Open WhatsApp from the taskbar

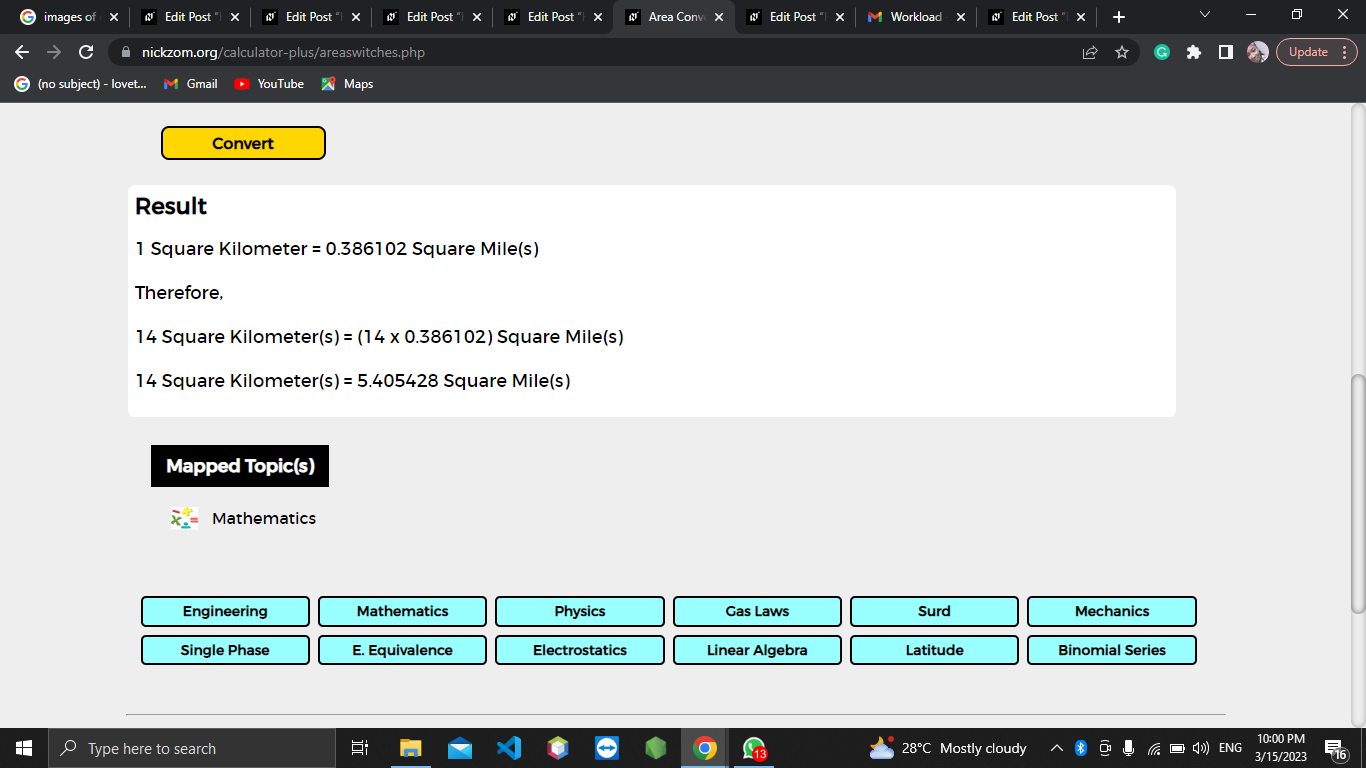[752, 748]
